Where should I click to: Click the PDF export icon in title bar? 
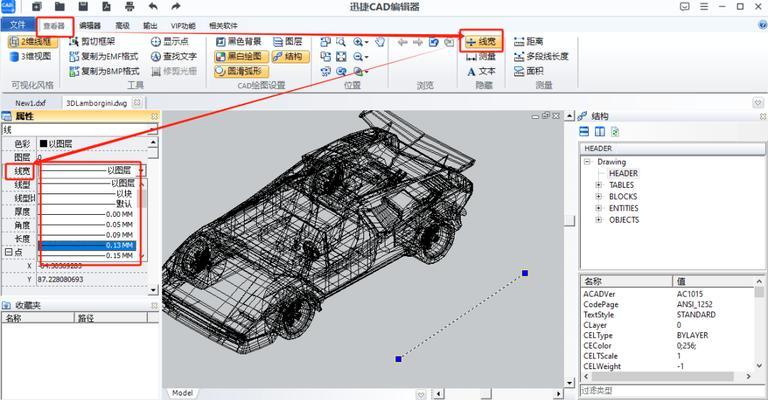pos(106,7)
